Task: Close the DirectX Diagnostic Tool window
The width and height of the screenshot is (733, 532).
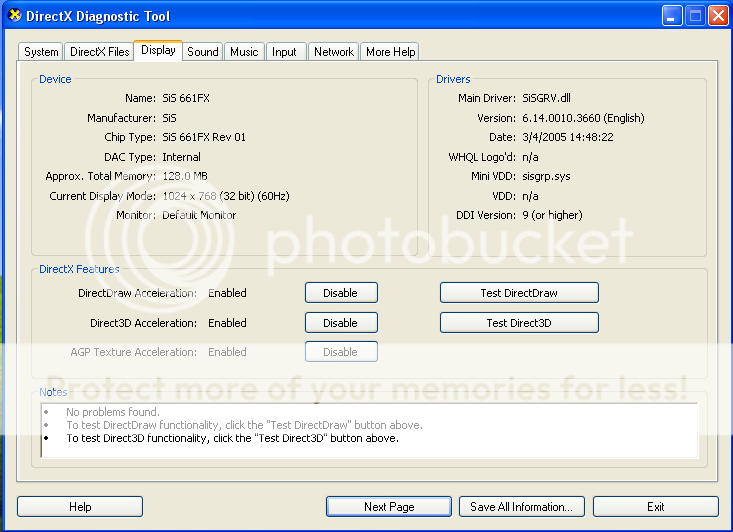Action: [718, 16]
